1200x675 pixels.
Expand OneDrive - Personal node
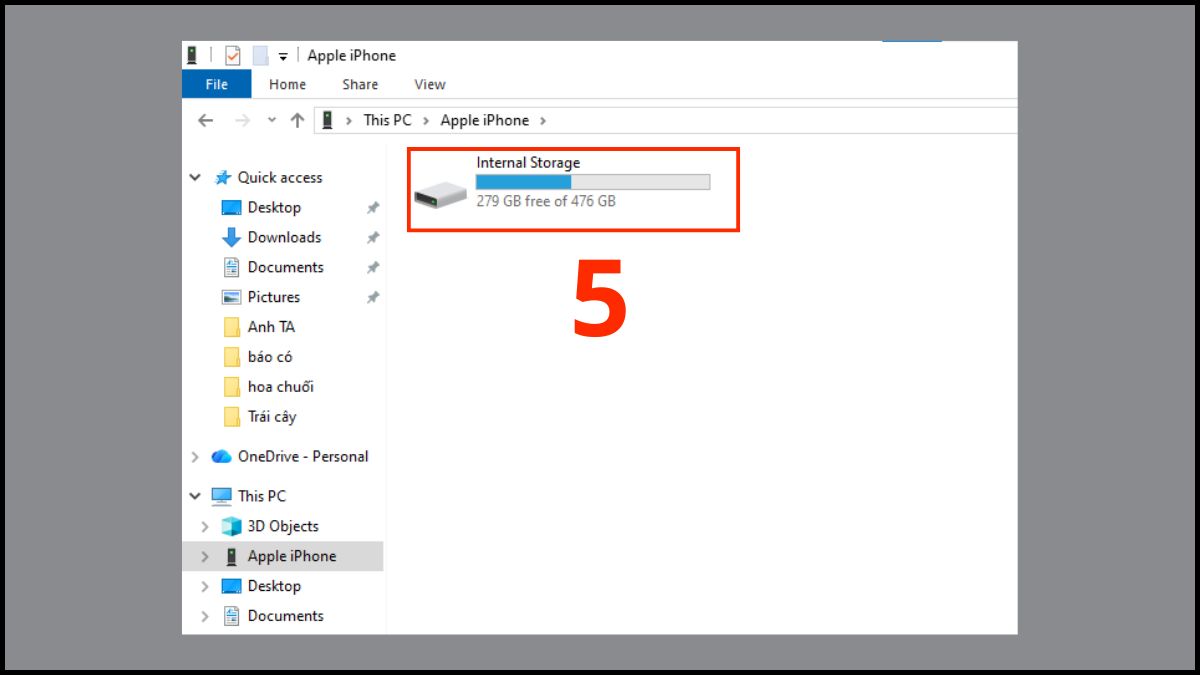click(196, 456)
